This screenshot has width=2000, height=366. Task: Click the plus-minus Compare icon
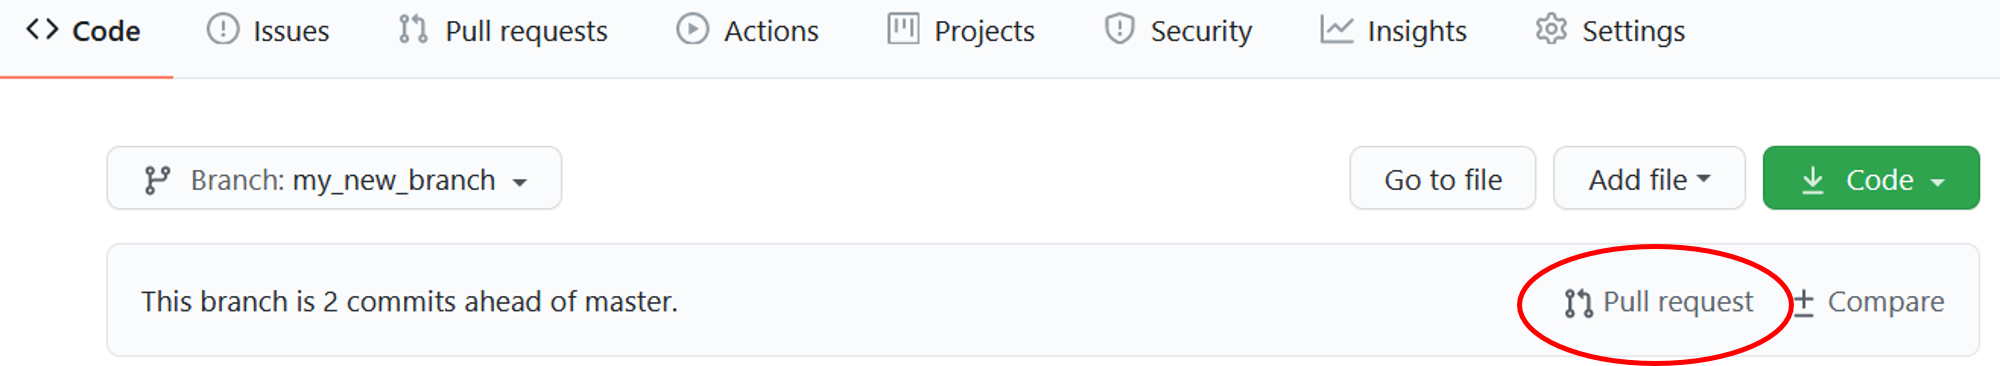pyautogui.click(x=1803, y=303)
